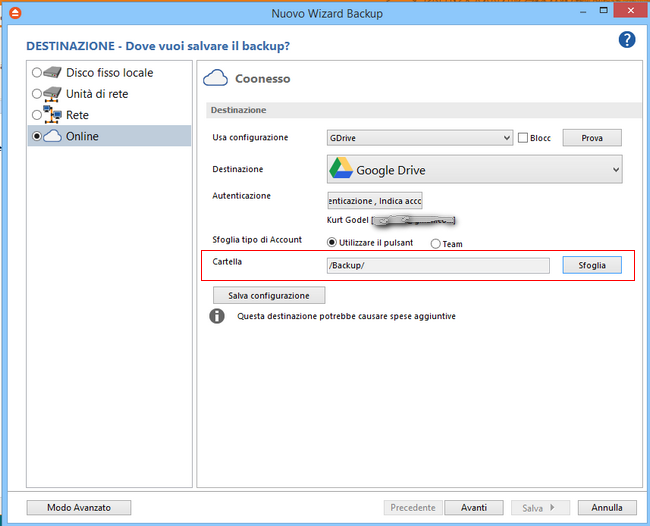Select the Utilizzare il pulsant radio option
This screenshot has width=650, height=526.
(x=333, y=243)
